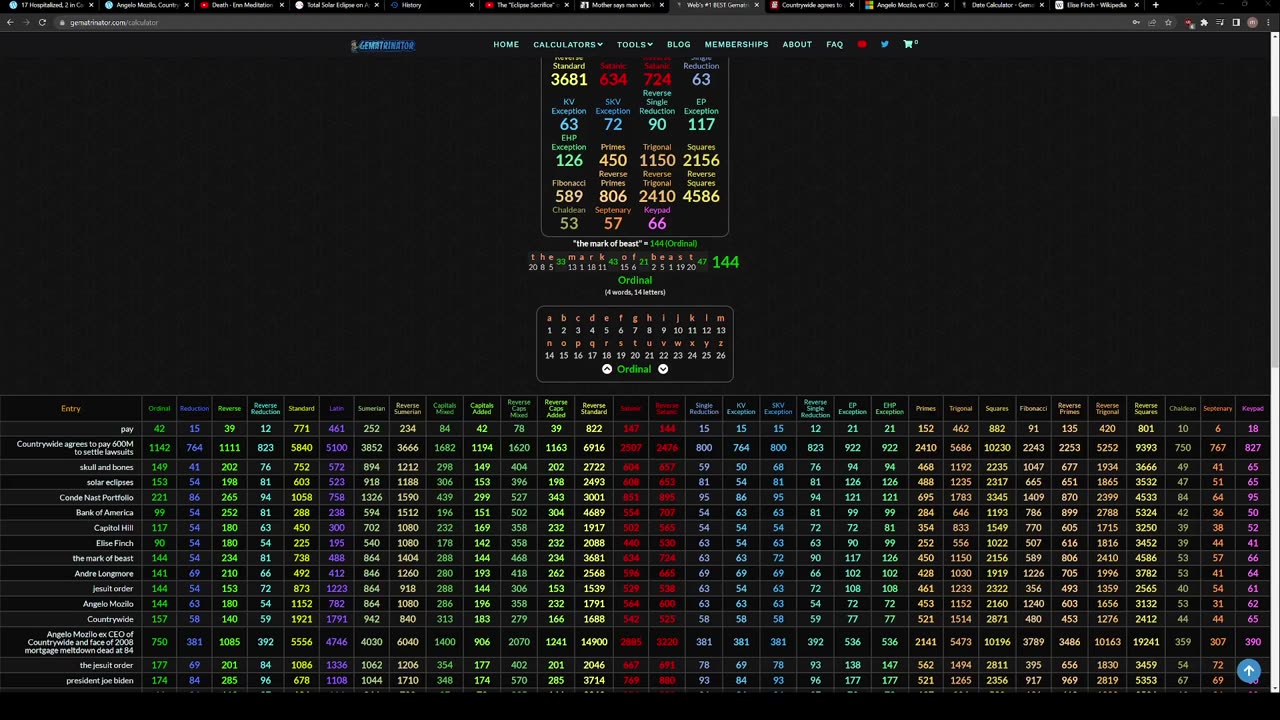Click the Latin column header

pyautogui.click(x=336, y=408)
